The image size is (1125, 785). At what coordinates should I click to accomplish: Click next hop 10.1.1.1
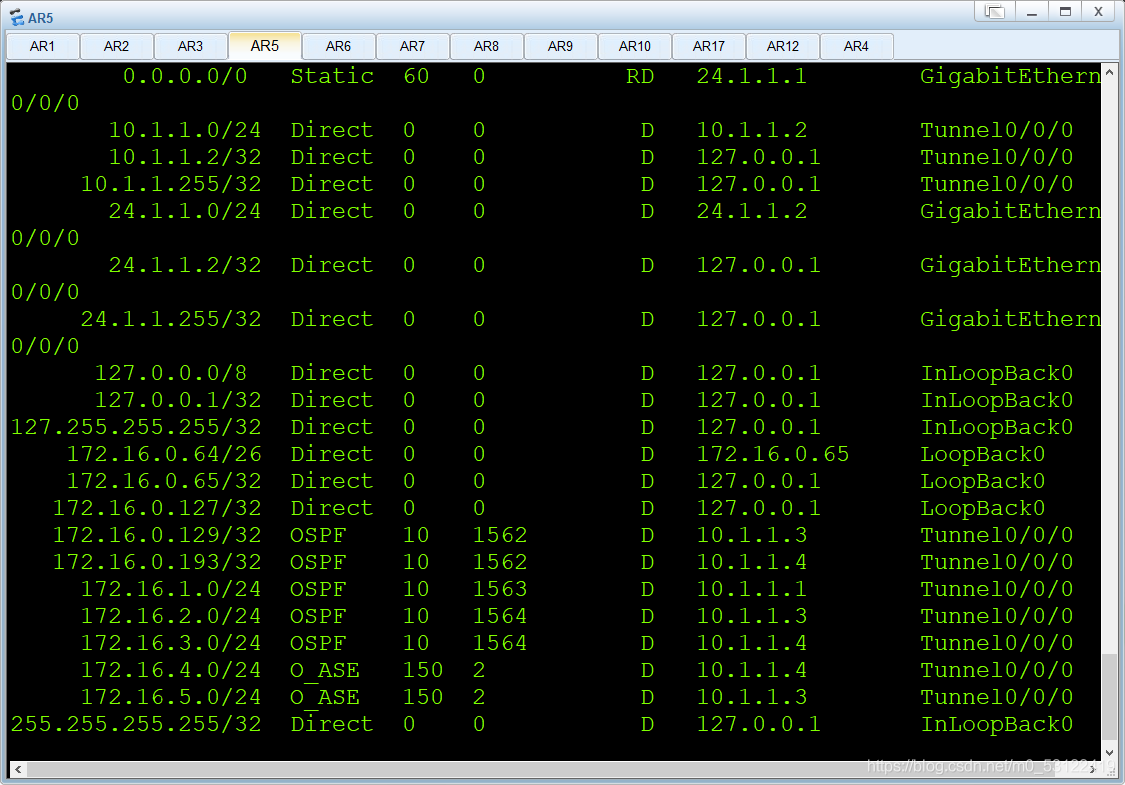(751, 589)
